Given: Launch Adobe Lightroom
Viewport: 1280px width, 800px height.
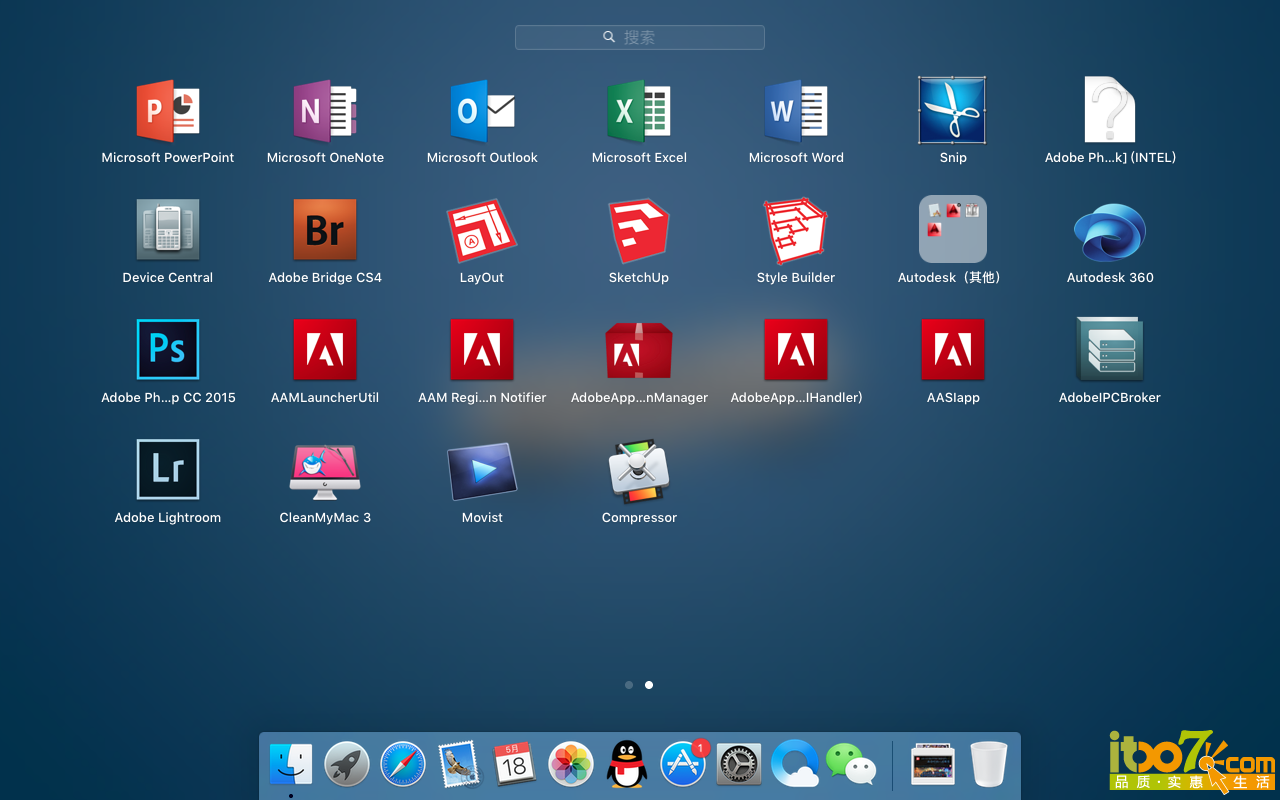Looking at the screenshot, I should (x=168, y=469).
